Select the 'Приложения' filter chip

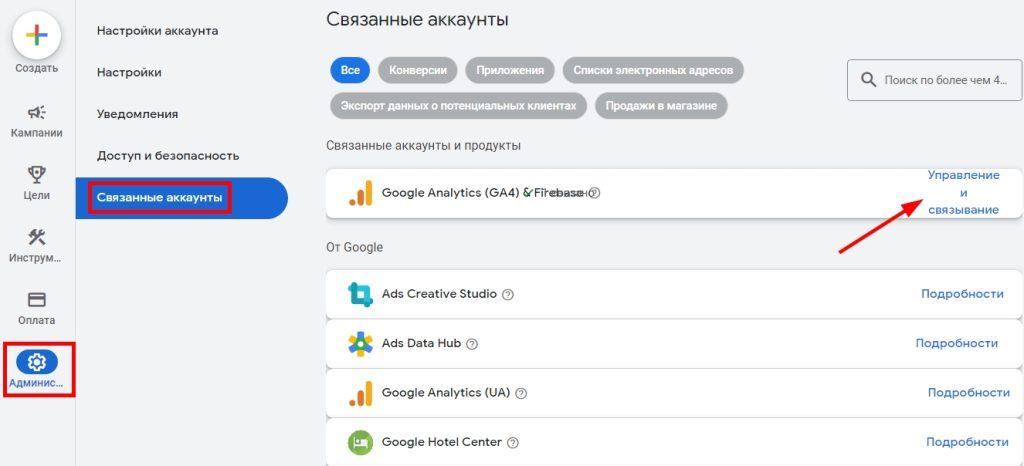click(510, 70)
